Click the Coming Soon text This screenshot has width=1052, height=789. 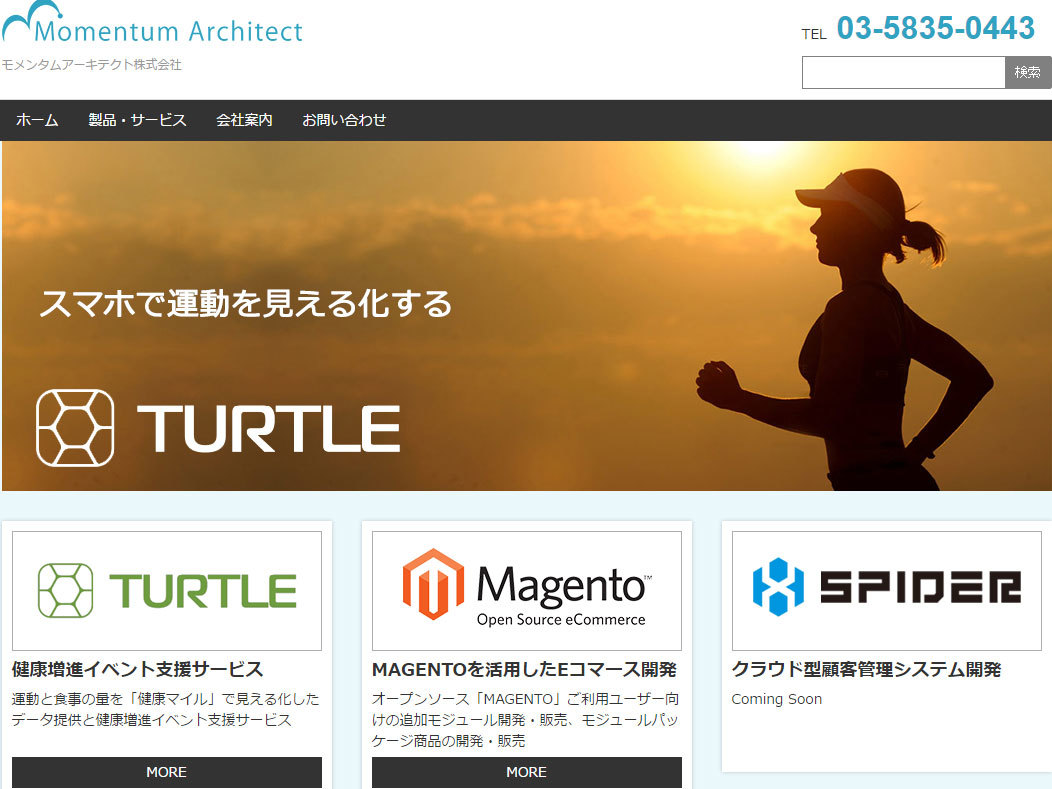776,699
